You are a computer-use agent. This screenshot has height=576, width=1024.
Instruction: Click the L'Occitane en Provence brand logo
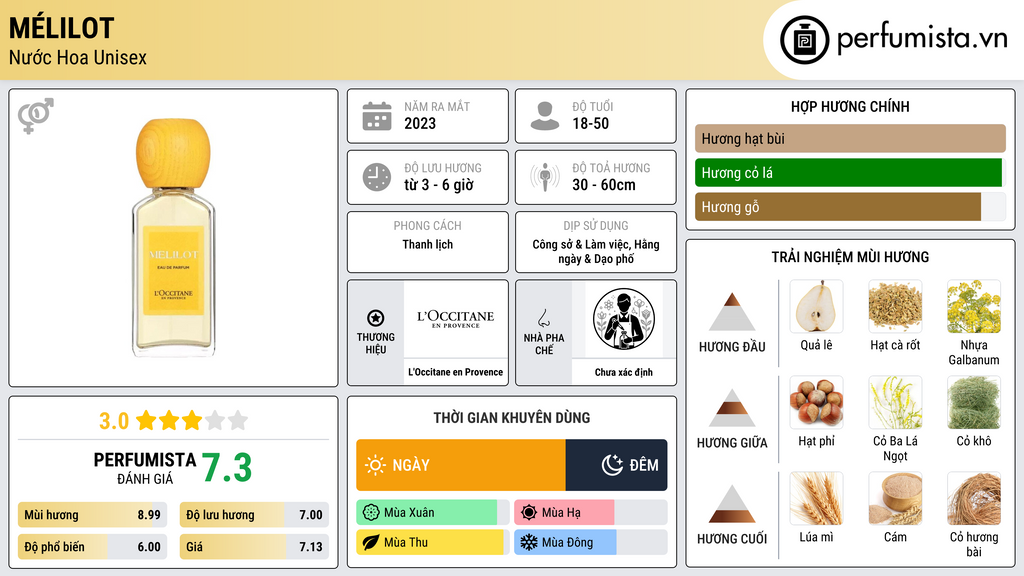pyautogui.click(x=456, y=319)
